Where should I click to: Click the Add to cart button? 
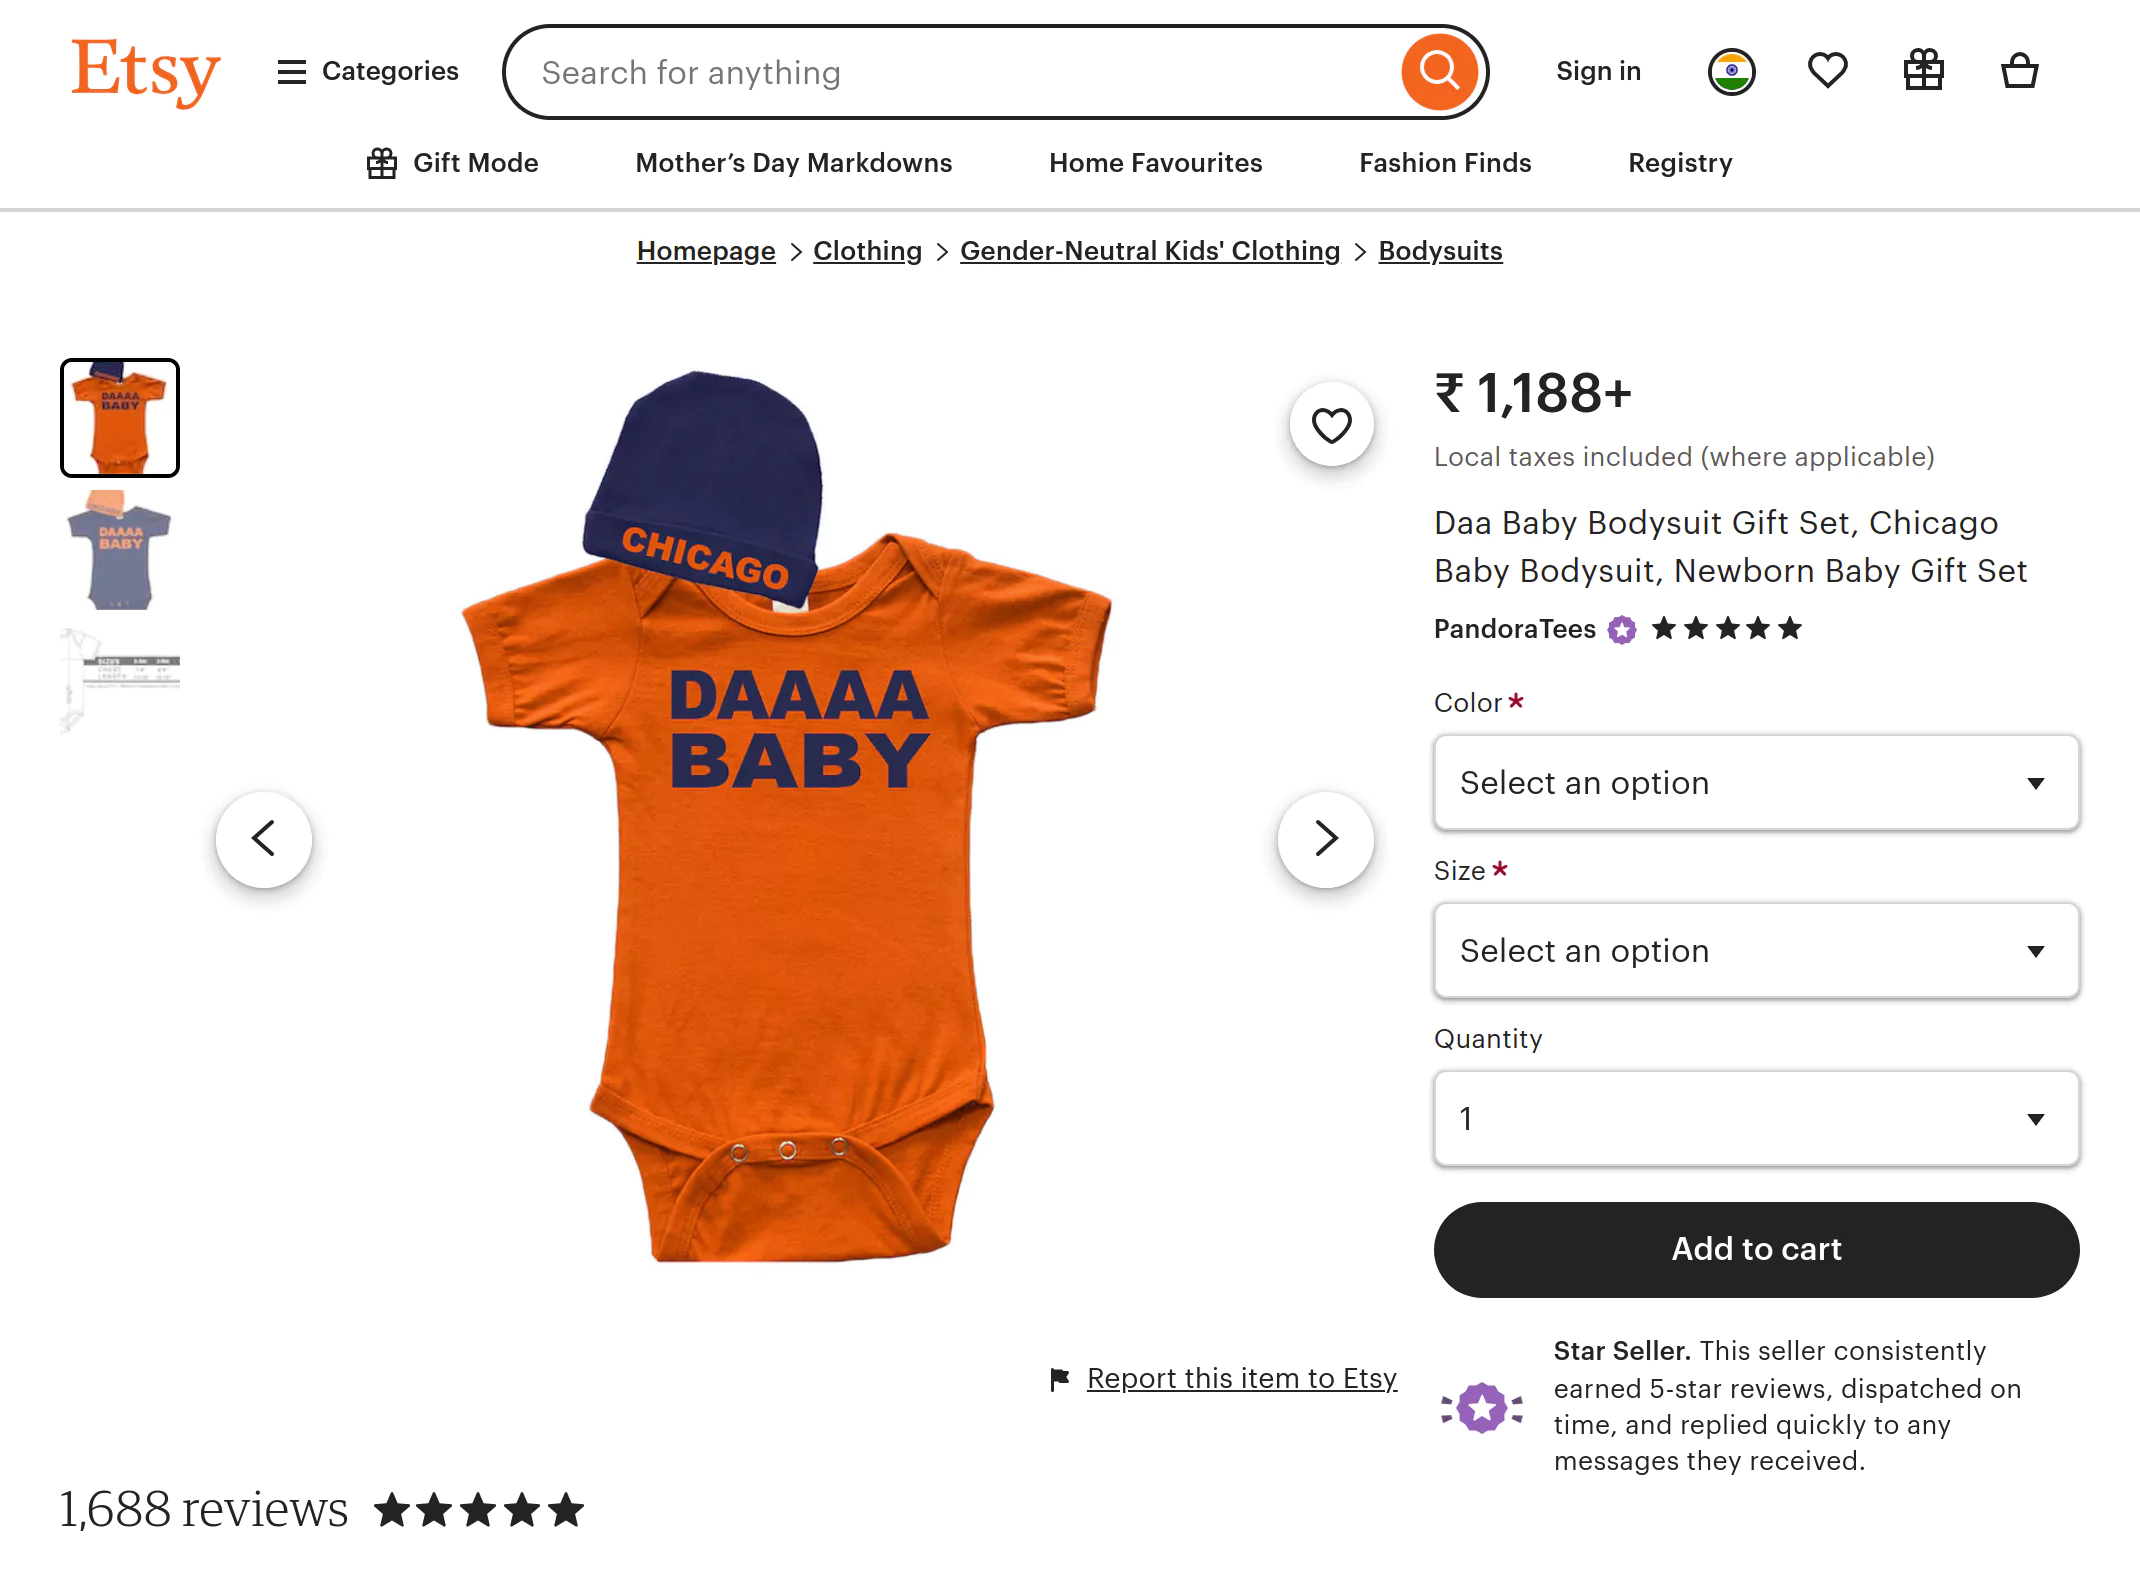coord(1755,1249)
